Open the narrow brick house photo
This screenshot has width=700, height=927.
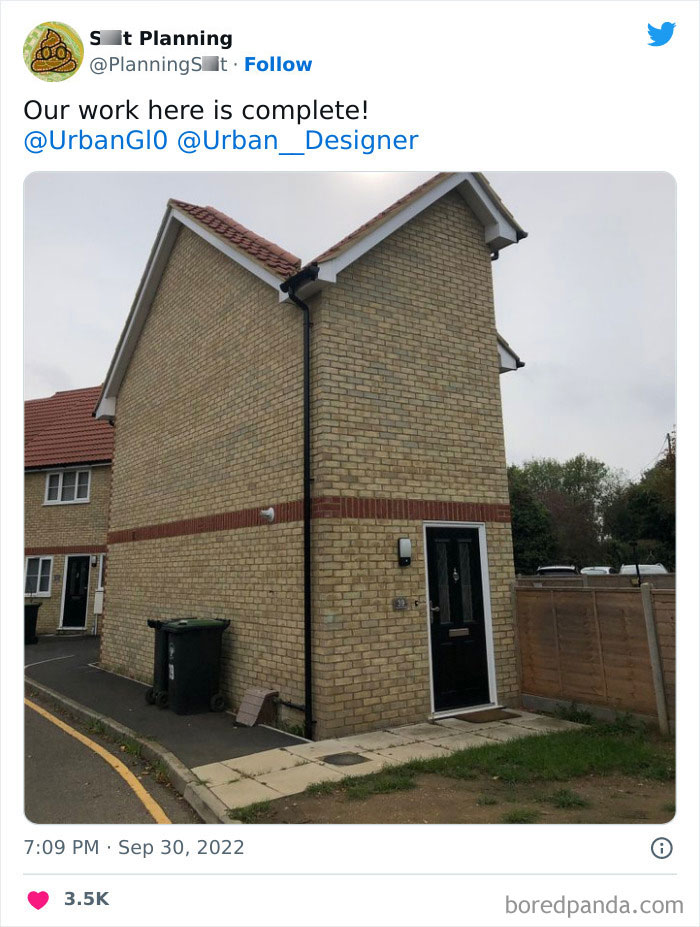click(350, 497)
